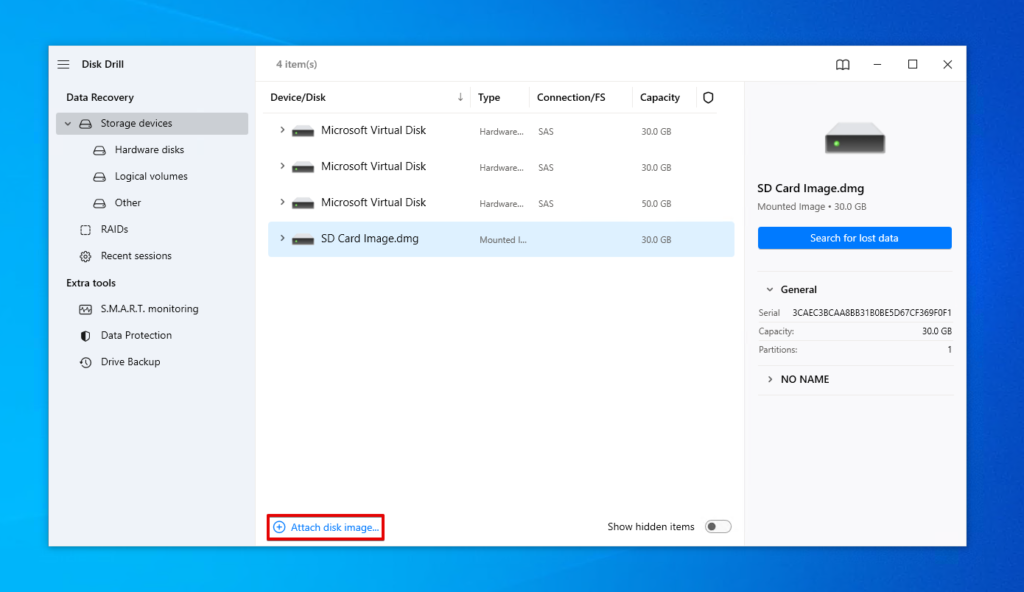The image size is (1024, 592).
Task: Select Hardware disks in sidebar
Action: pyautogui.click(x=149, y=150)
